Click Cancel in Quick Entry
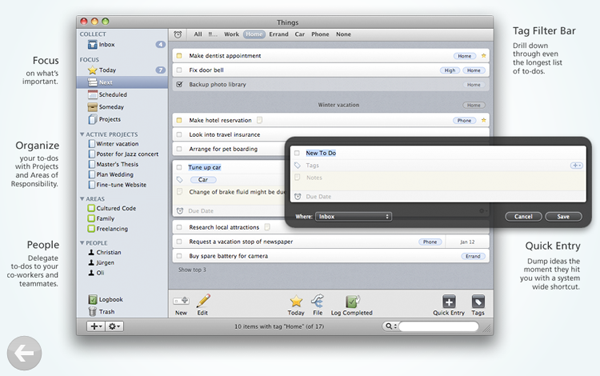The height and width of the screenshot is (376, 600). coord(523,216)
